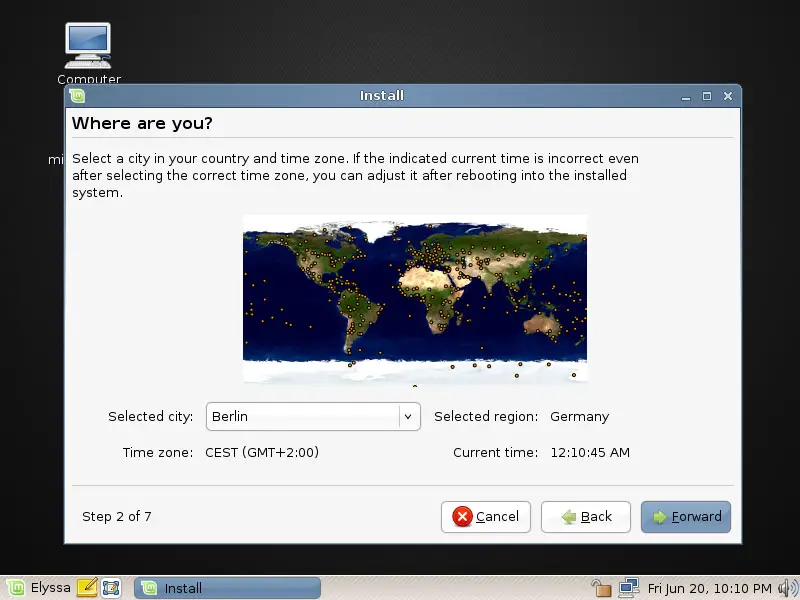Click the show desktop panel icon
This screenshot has width=800, height=600.
[111, 588]
